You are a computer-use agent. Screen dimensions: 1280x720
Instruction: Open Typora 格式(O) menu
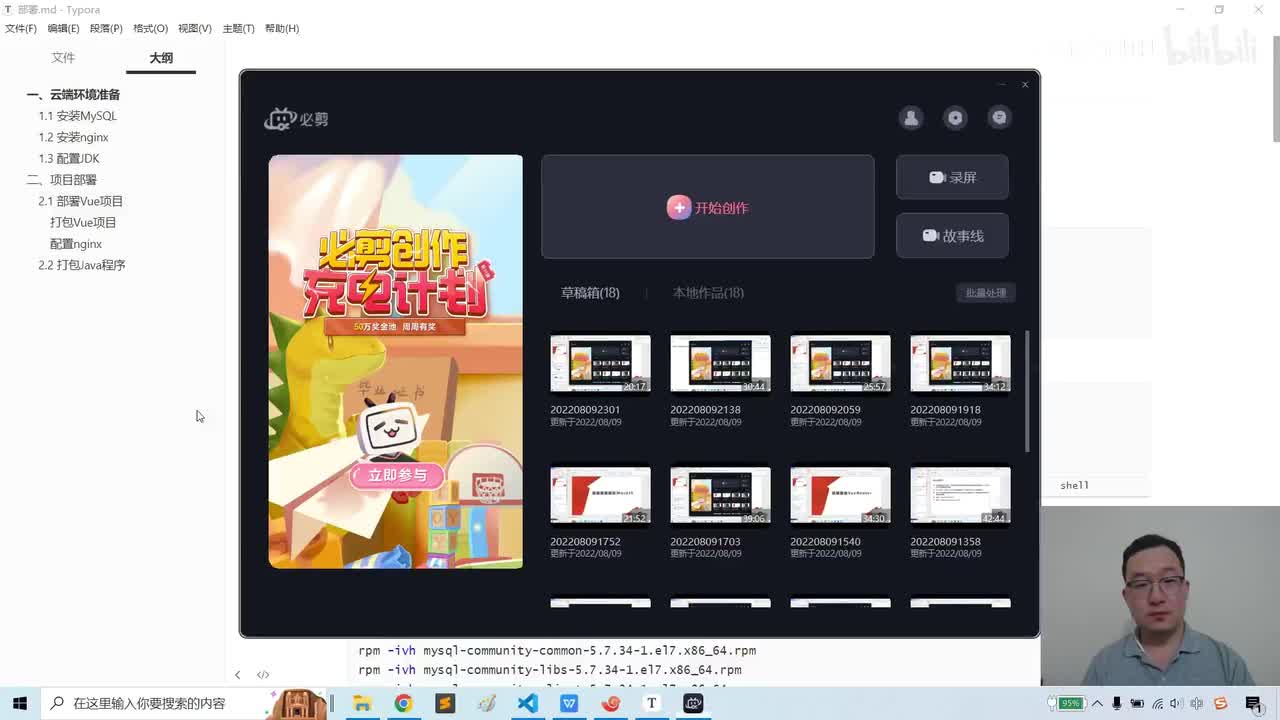(150, 28)
